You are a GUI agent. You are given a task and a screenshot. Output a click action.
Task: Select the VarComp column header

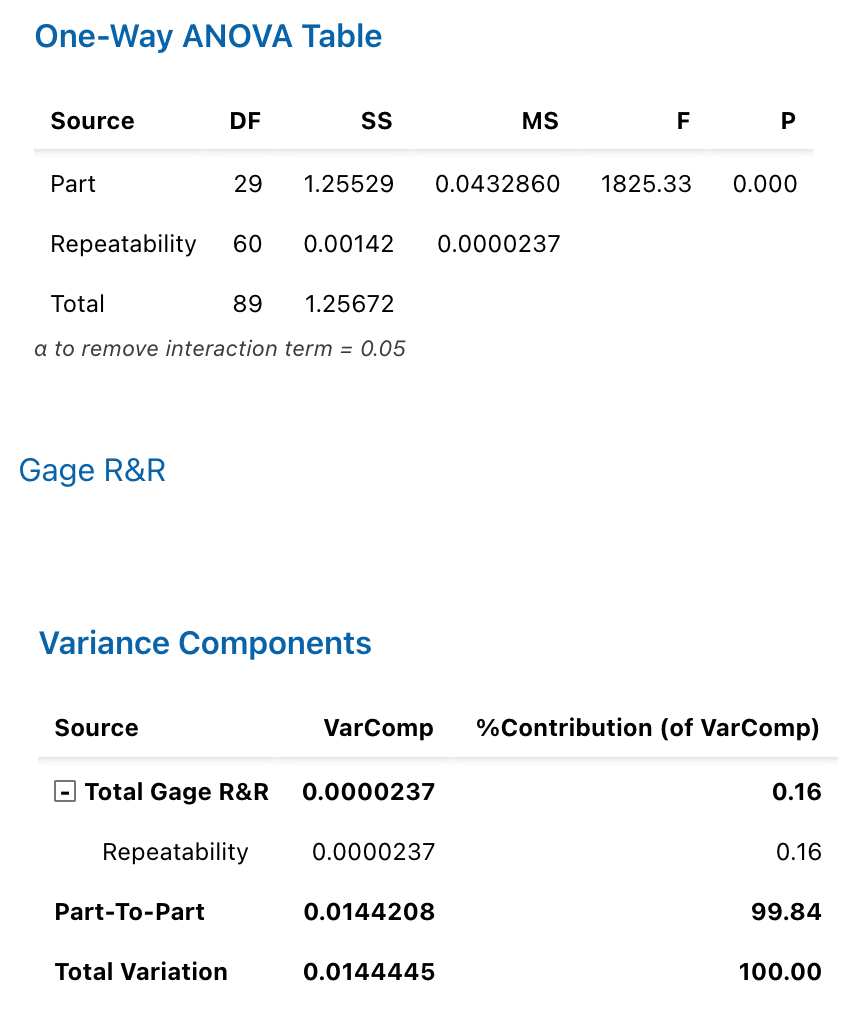click(378, 728)
